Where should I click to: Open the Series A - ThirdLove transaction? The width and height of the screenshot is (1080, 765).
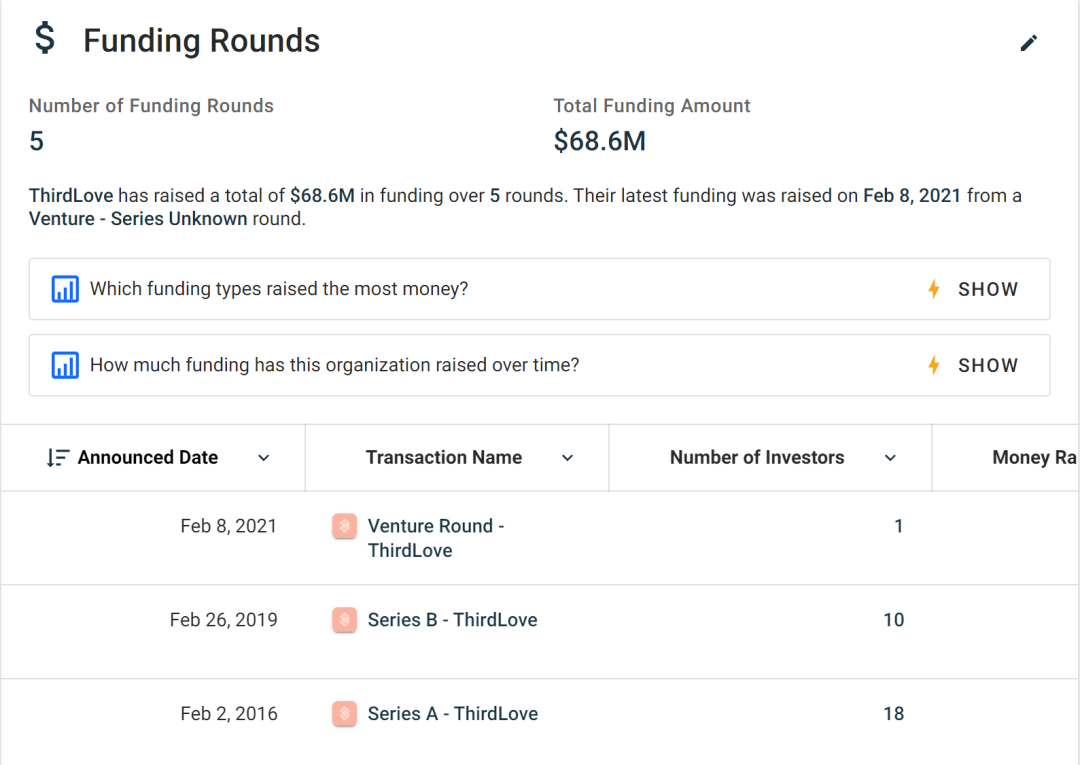point(452,714)
